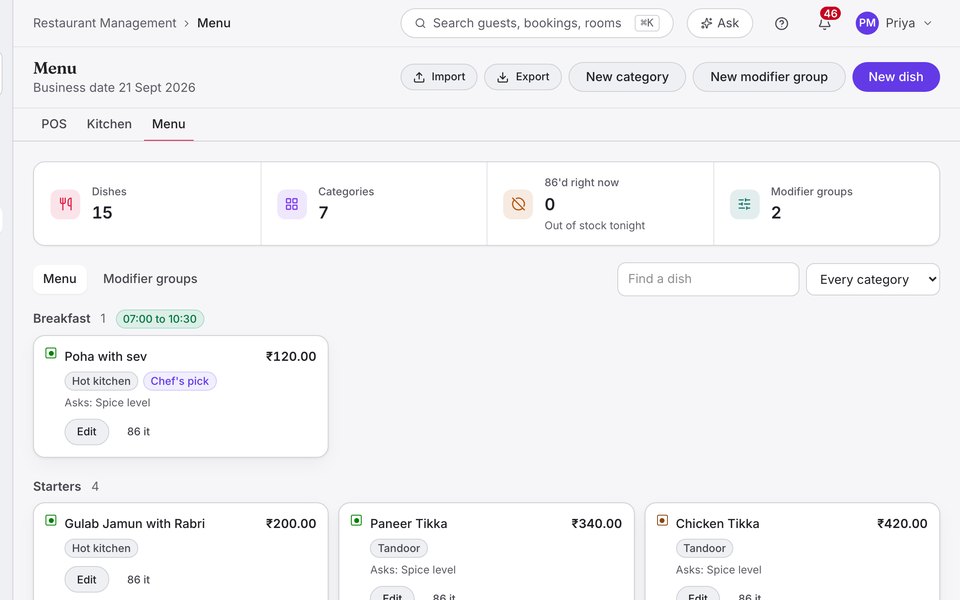960x600 pixels.
Task: Create a New category
Action: (627, 77)
